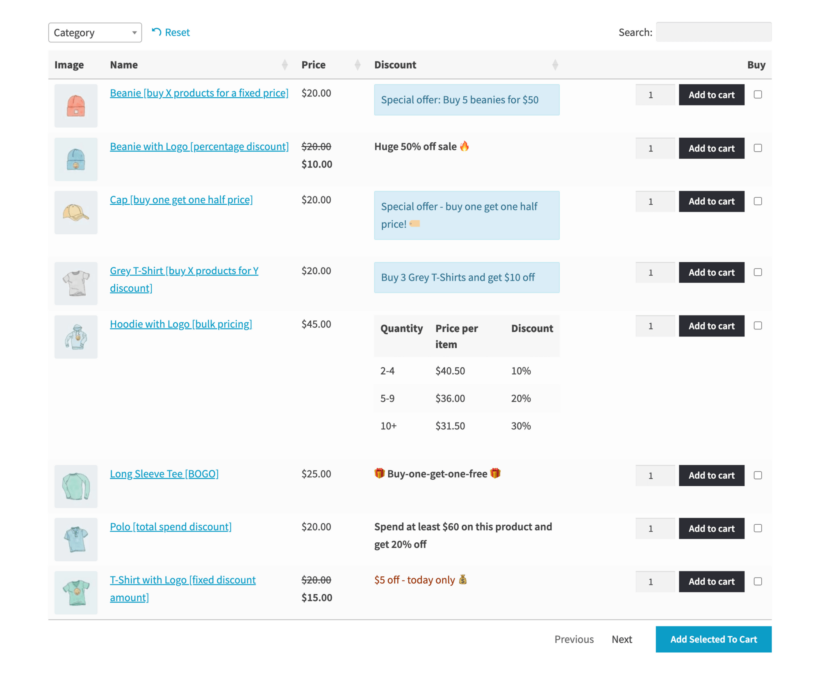Select the Buy checkbox for the Polo
The width and height of the screenshot is (820, 681).
(x=757, y=528)
